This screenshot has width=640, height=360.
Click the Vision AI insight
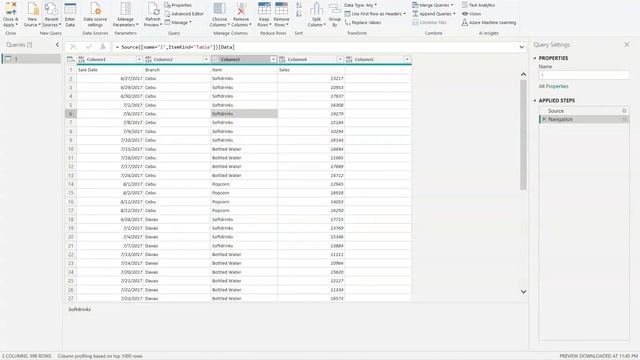click(x=471, y=14)
